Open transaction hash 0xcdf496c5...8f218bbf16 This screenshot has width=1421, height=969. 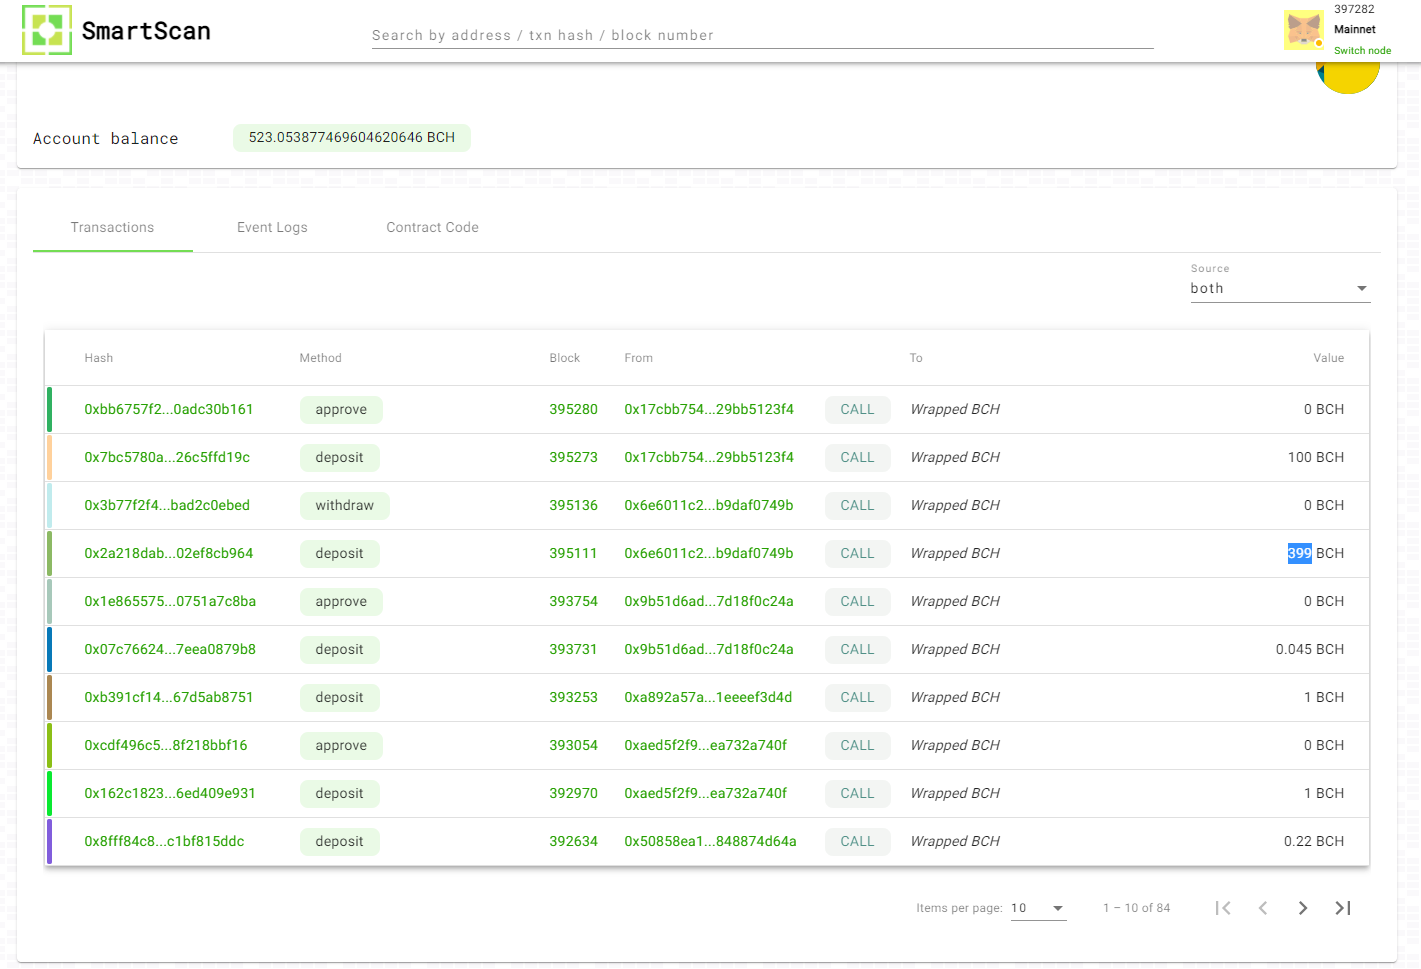166,746
